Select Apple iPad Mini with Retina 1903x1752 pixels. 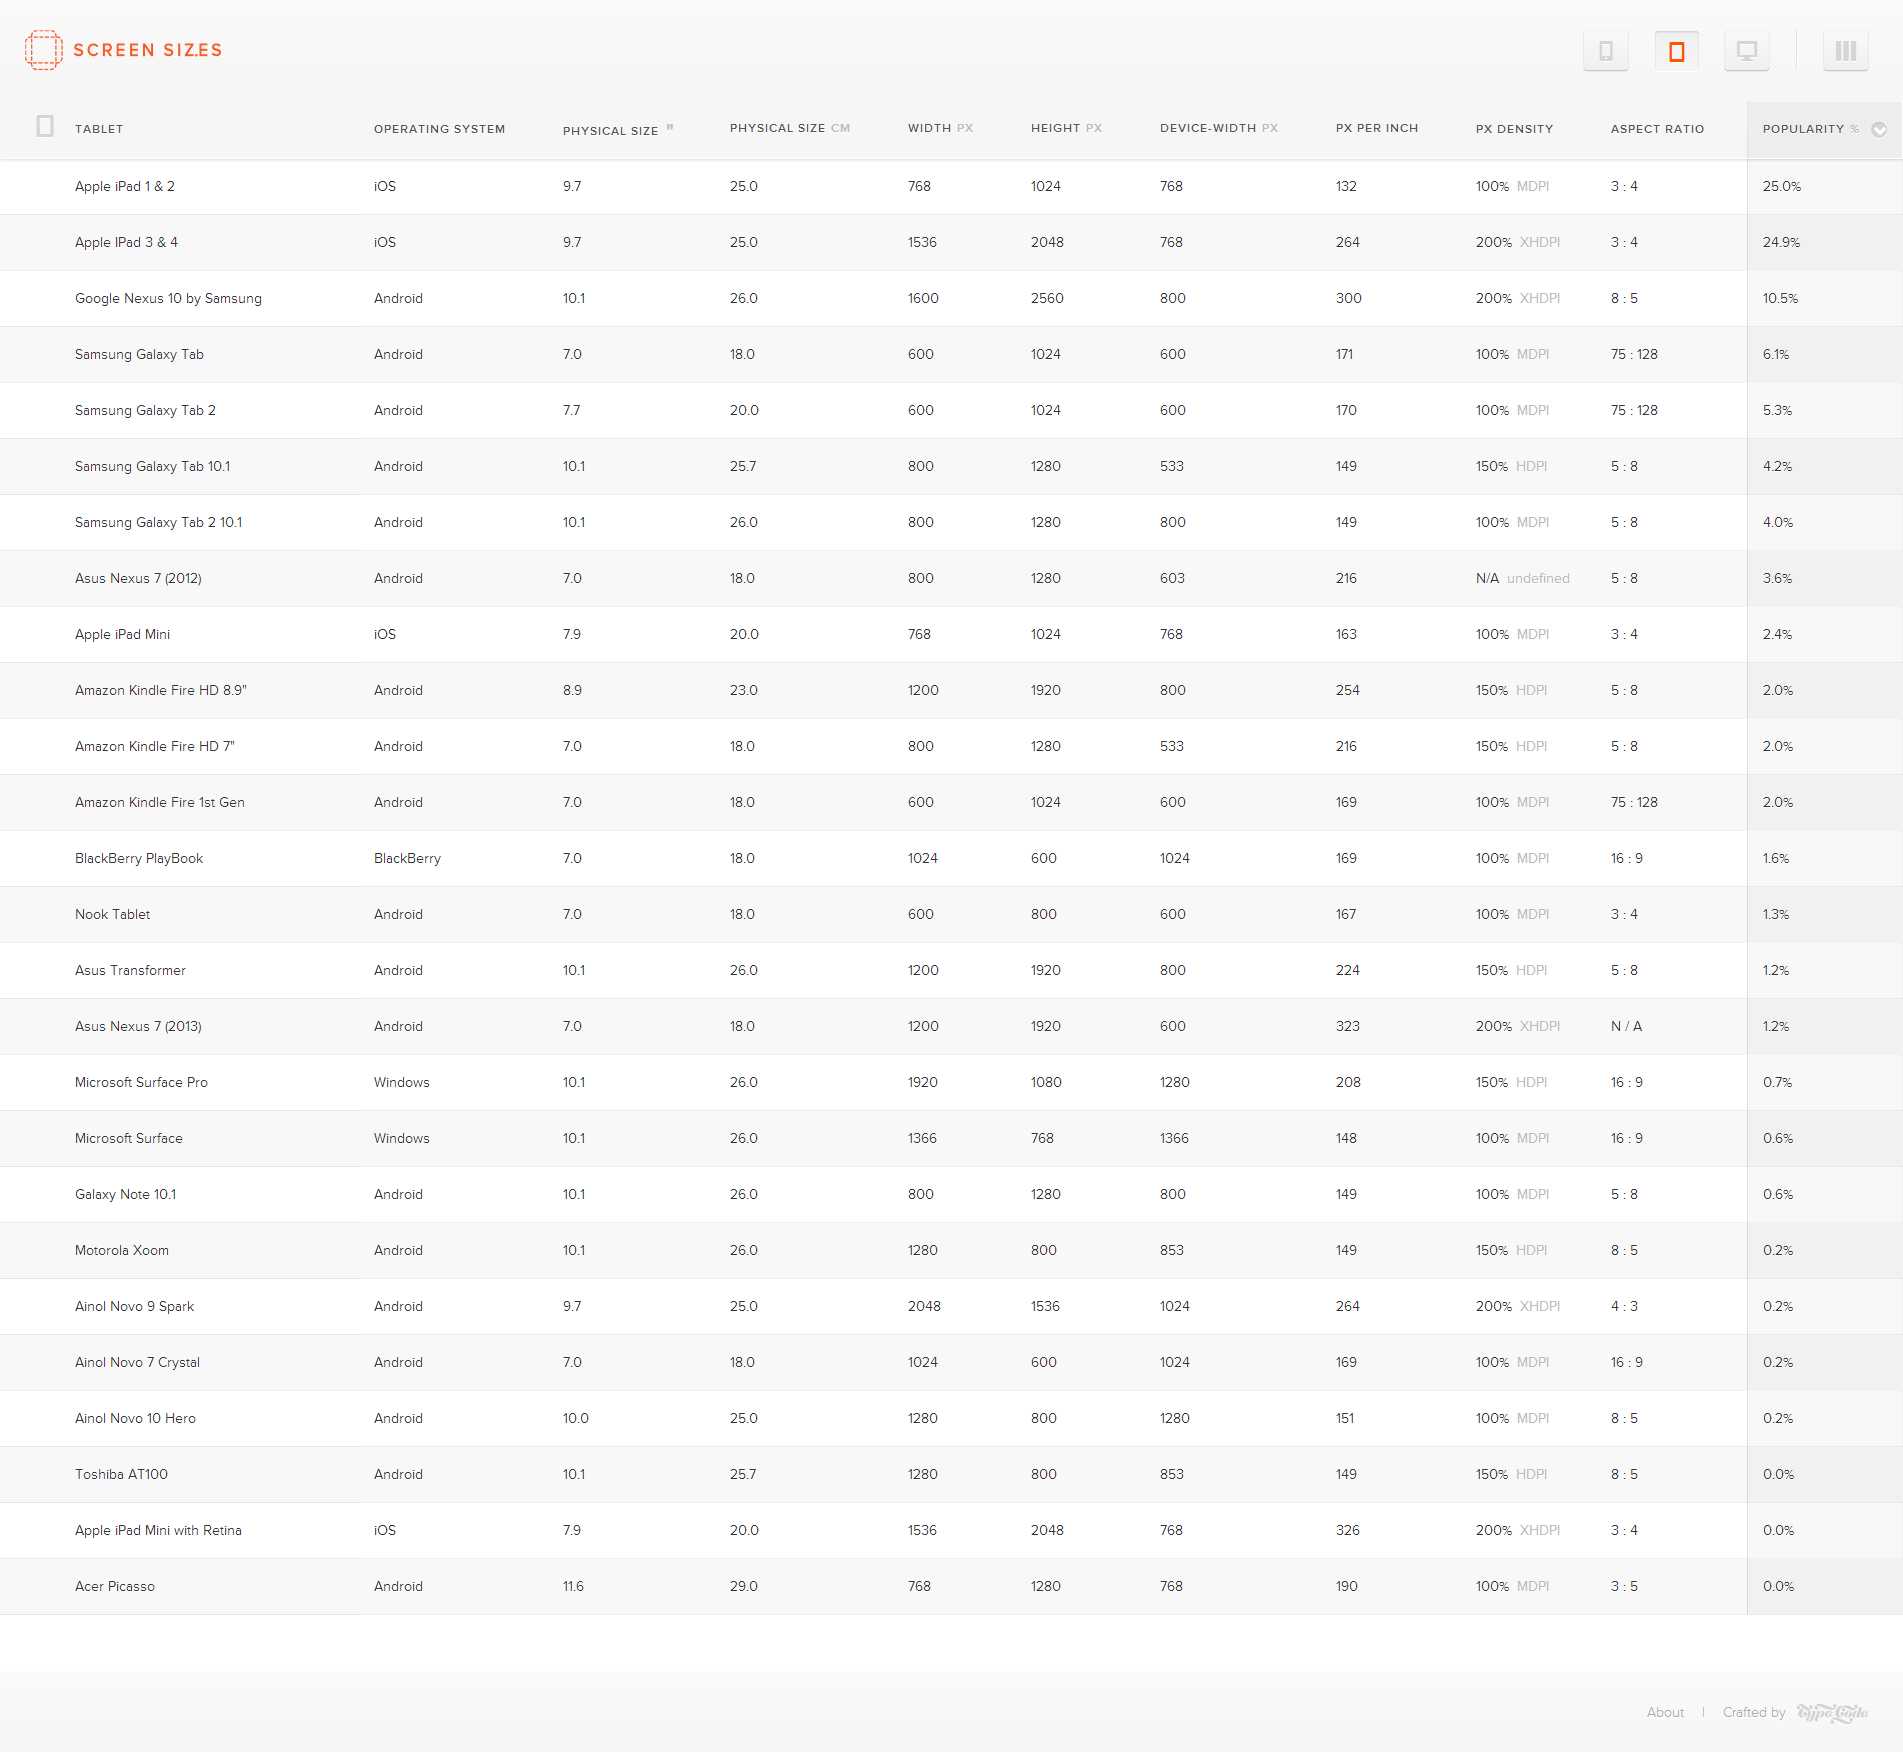(x=158, y=1530)
